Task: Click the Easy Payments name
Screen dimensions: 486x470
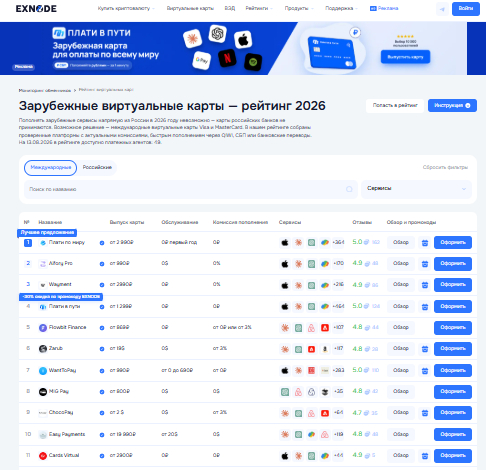Action: 67,434
